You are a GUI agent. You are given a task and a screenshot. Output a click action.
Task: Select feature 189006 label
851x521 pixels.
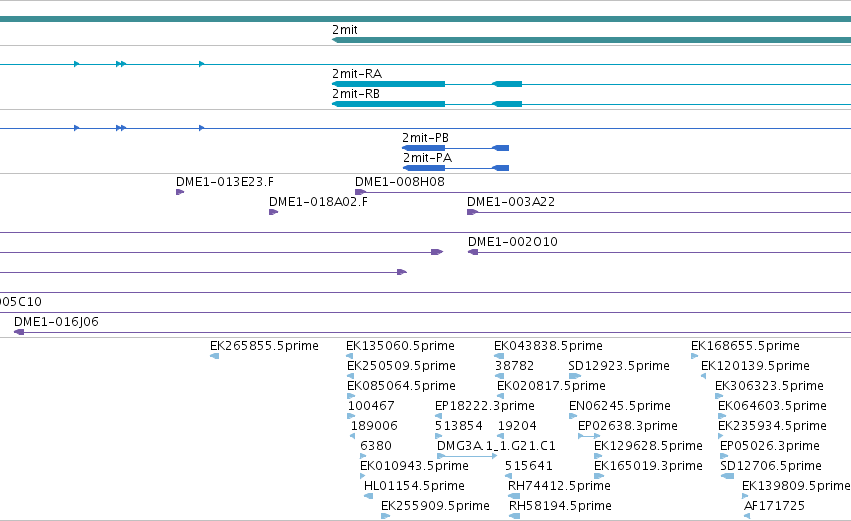(x=374, y=426)
